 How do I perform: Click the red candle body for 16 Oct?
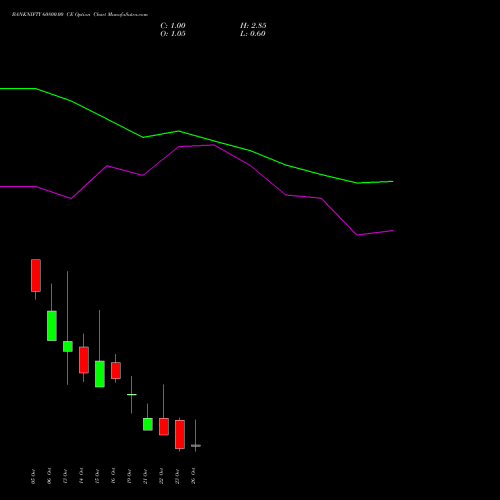pyautogui.click(x=116, y=370)
